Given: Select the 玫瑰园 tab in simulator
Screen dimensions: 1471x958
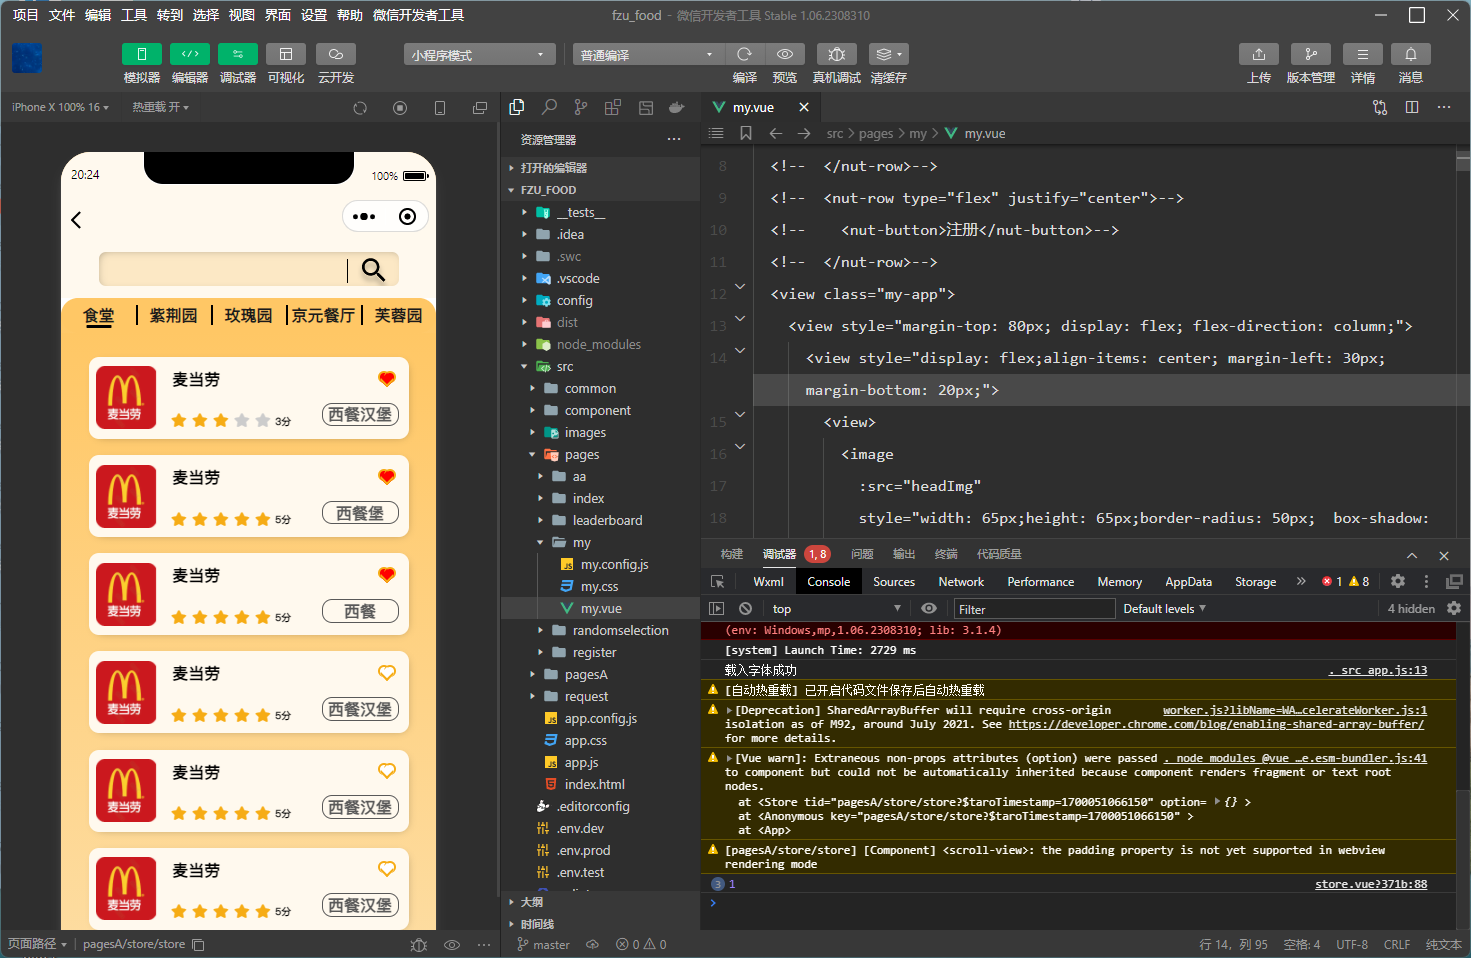Looking at the screenshot, I should (248, 316).
